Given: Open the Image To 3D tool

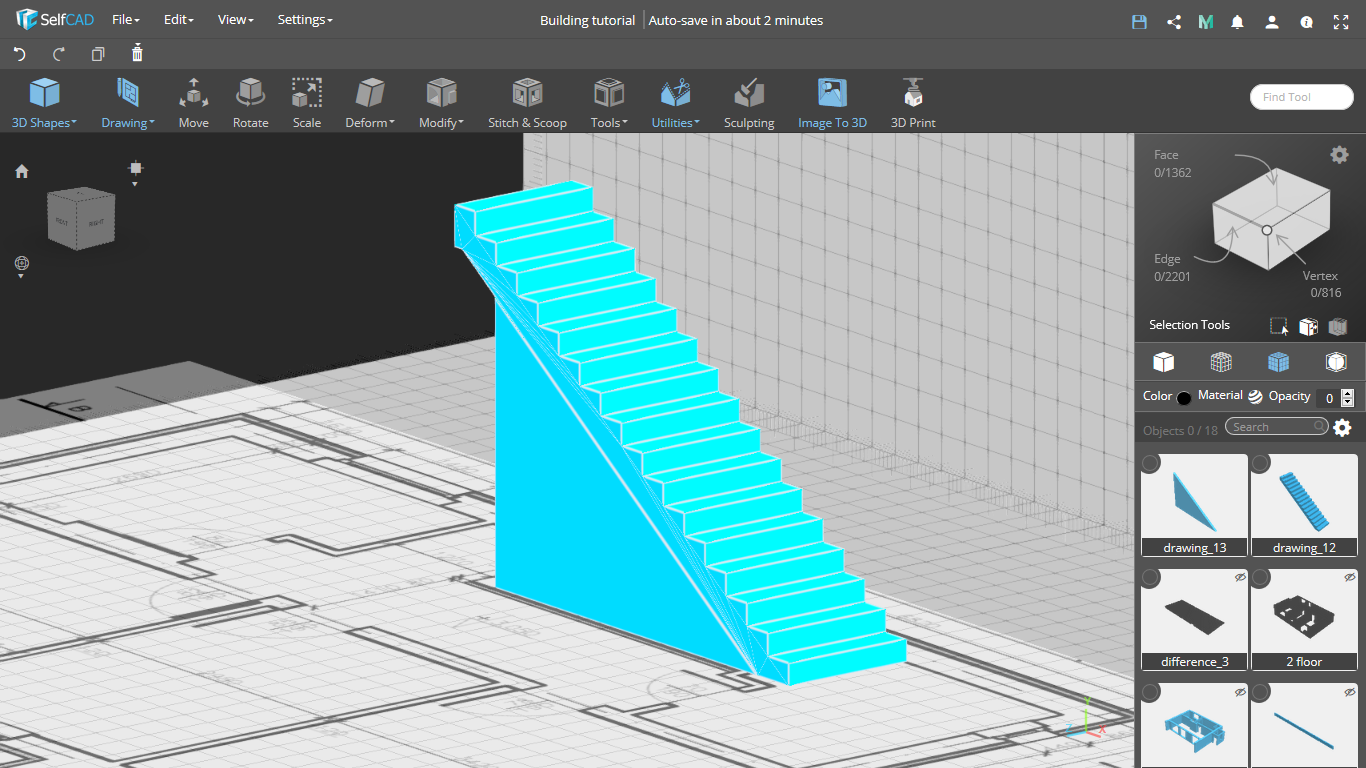Looking at the screenshot, I should [832, 103].
